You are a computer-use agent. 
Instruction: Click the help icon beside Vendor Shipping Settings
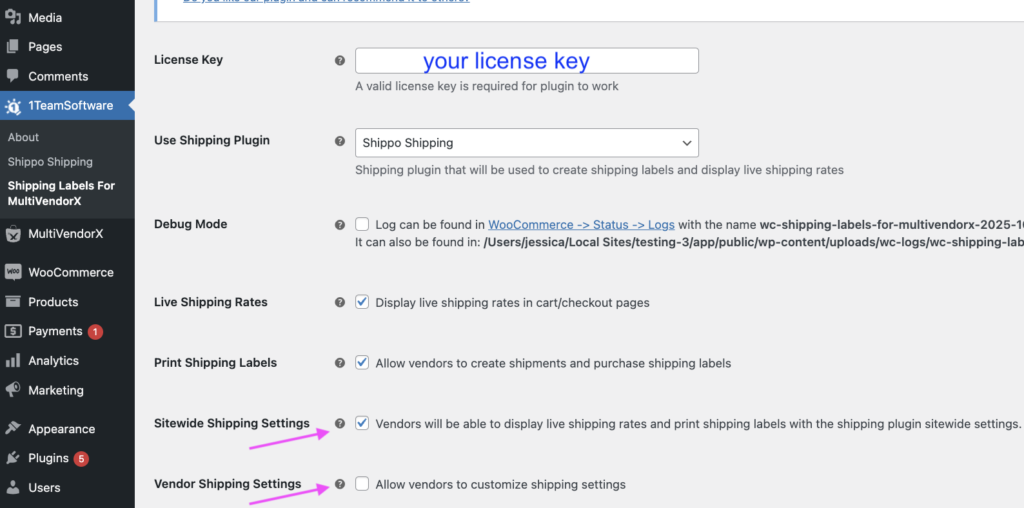(x=340, y=485)
